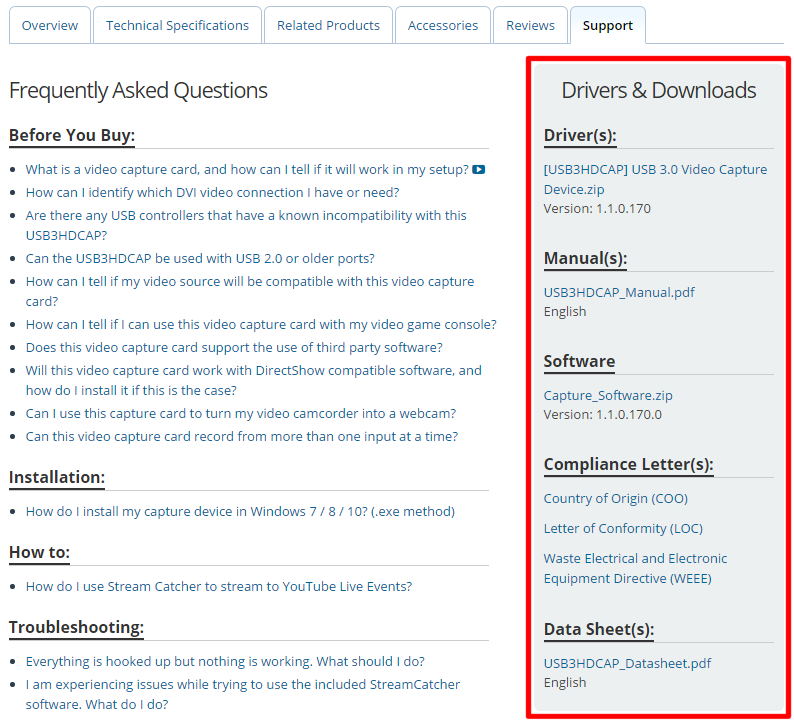This screenshot has width=794, height=721.
Task: Download USB 3.0 Video Capture Device.zip driver
Action: tap(655, 179)
